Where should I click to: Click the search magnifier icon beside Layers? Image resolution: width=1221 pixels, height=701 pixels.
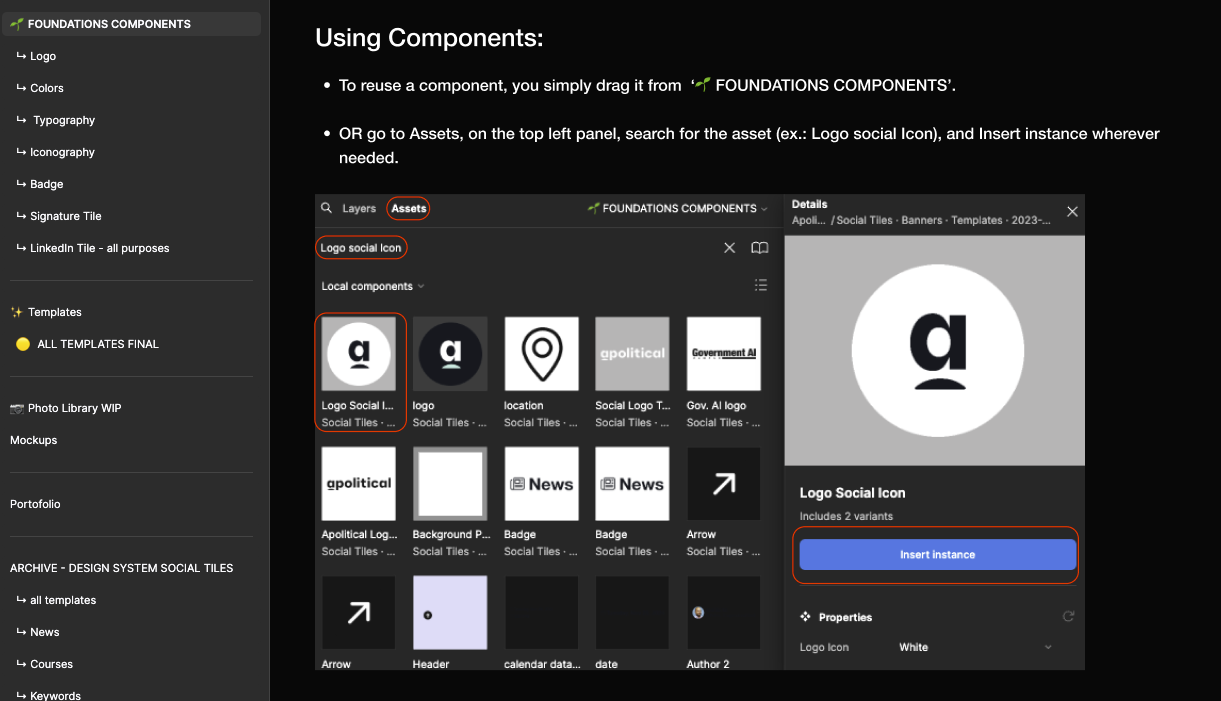tap(326, 208)
